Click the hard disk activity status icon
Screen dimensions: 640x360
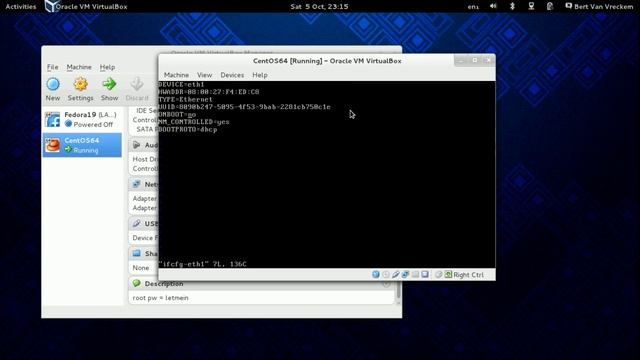point(376,274)
